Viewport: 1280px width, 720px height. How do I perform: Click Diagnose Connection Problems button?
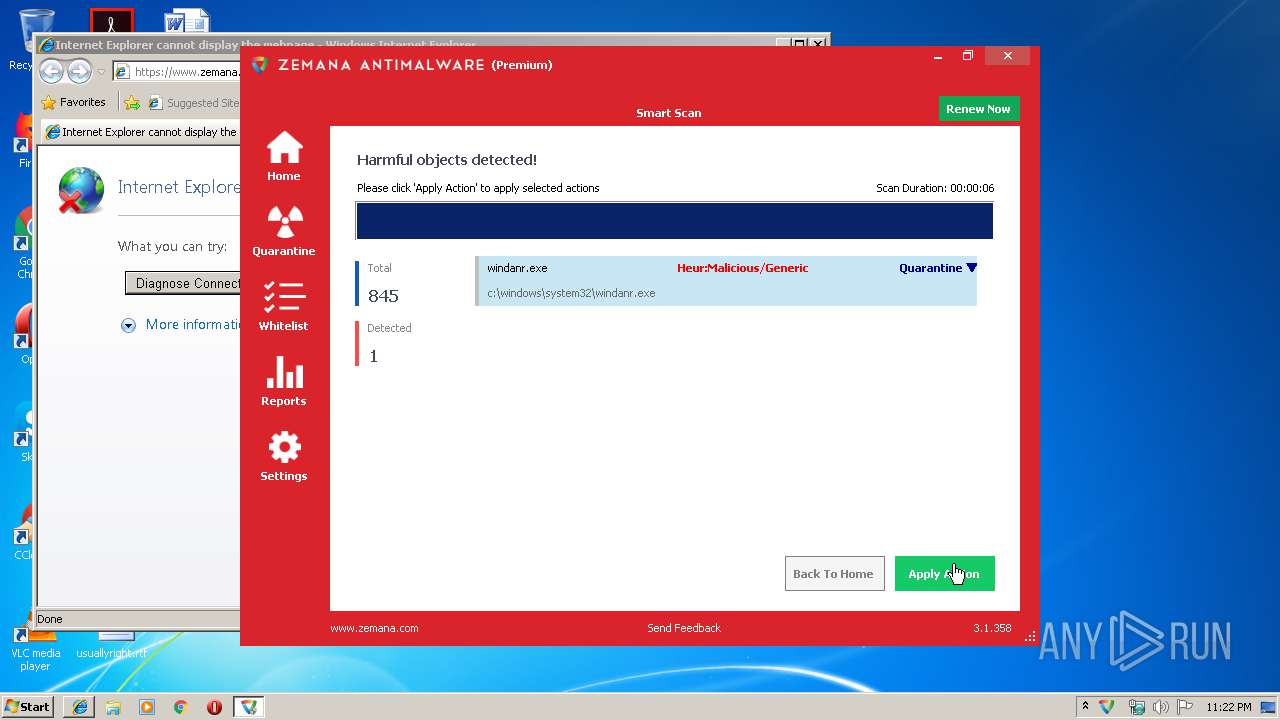[183, 283]
